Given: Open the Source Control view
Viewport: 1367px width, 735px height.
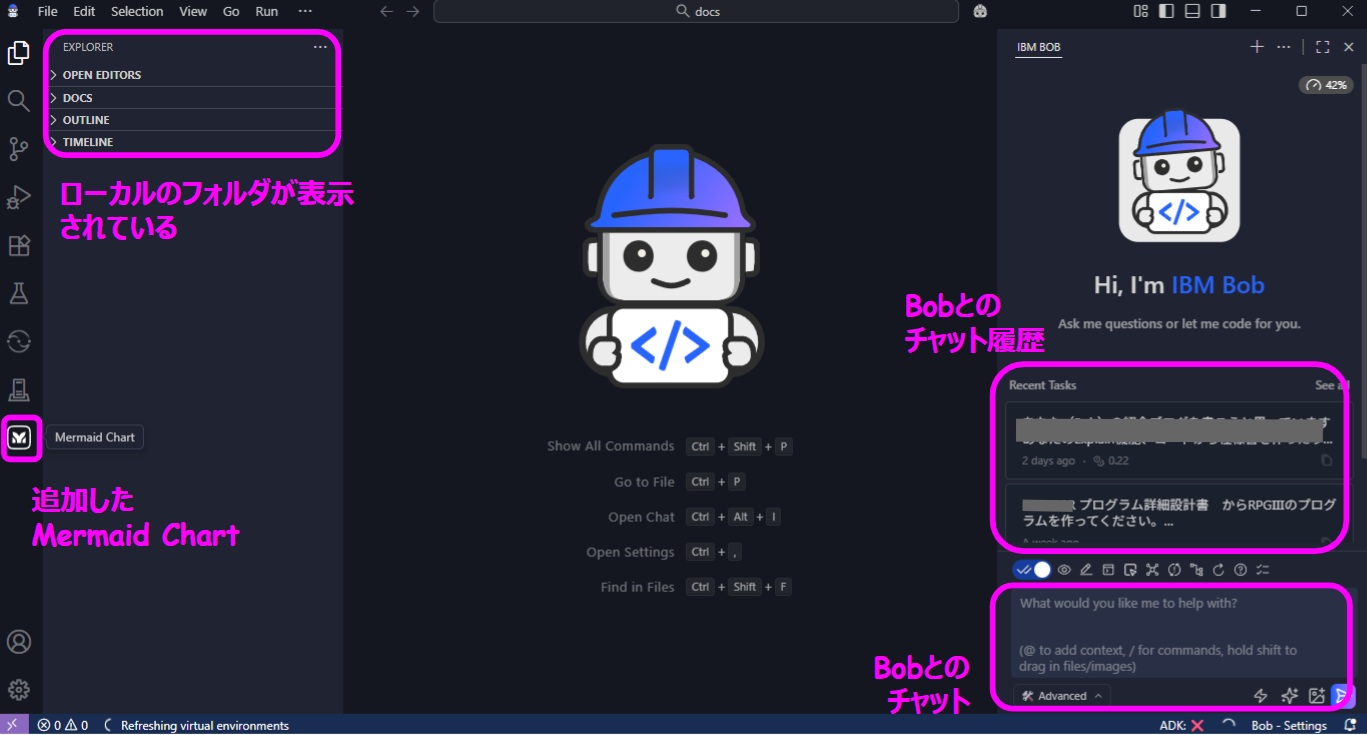Looking at the screenshot, I should 18,149.
